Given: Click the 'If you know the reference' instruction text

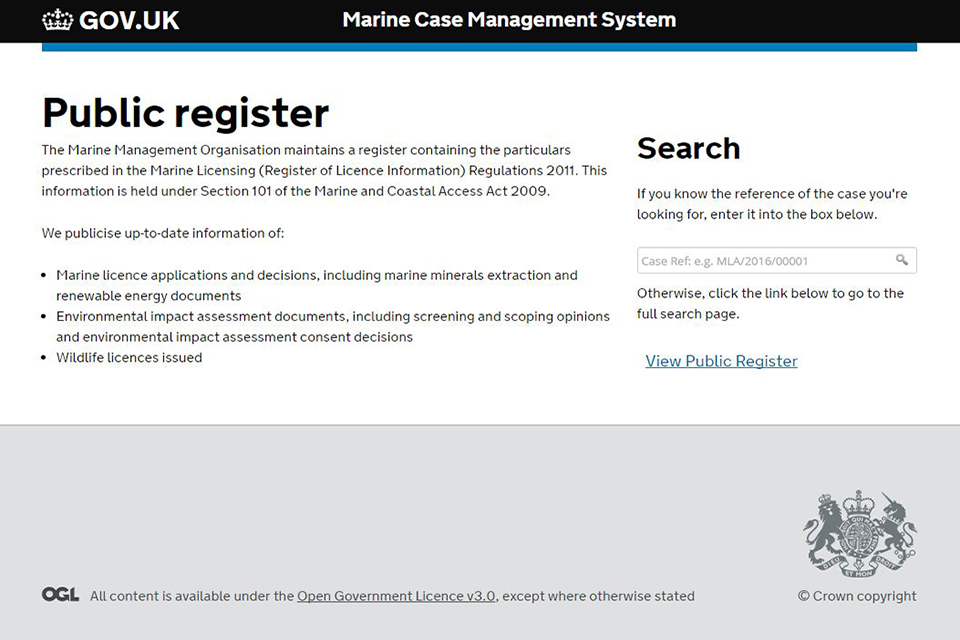Looking at the screenshot, I should pyautogui.click(x=772, y=204).
